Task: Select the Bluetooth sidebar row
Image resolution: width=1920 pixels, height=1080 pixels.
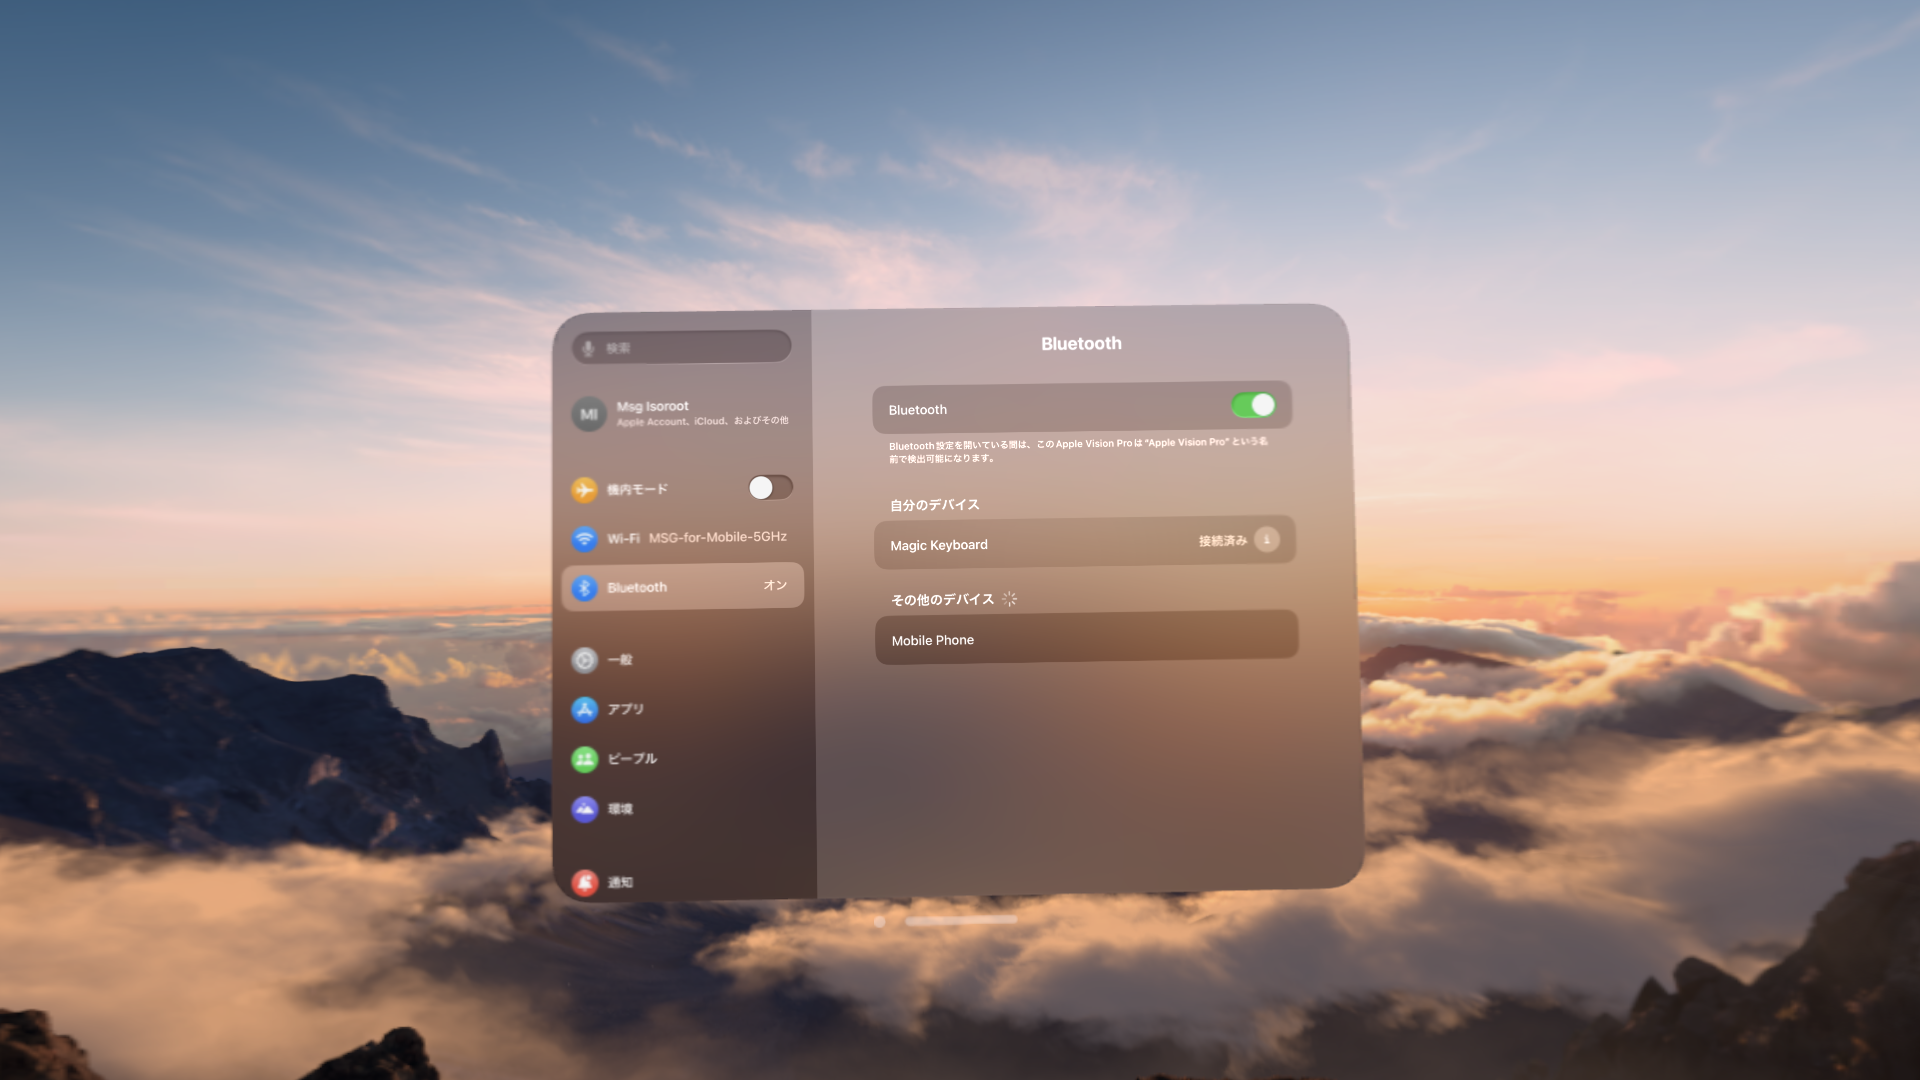Action: pyautogui.click(x=683, y=587)
